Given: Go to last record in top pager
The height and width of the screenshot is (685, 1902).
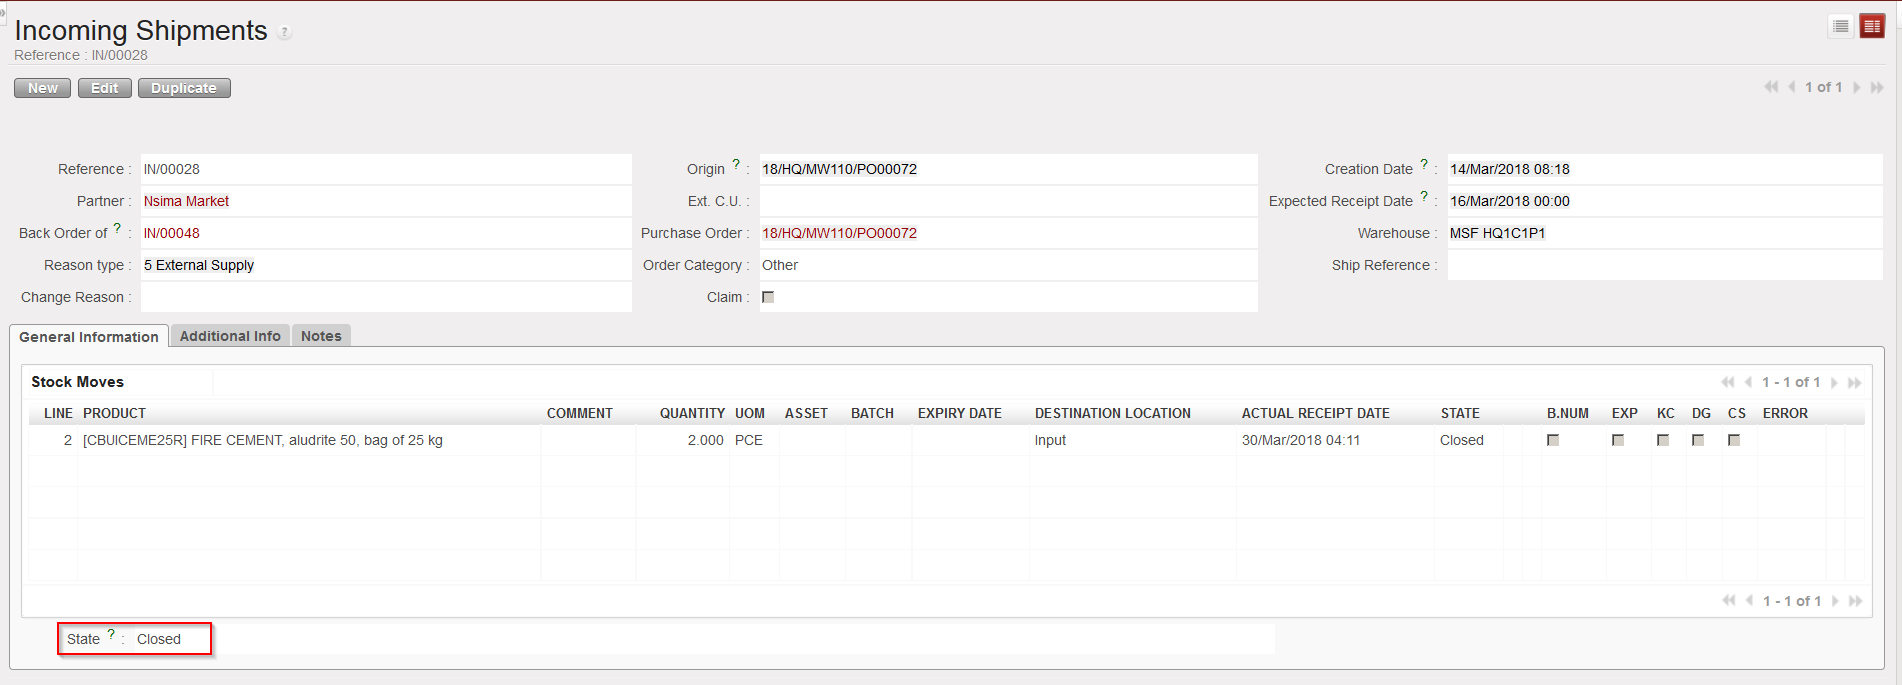Looking at the screenshot, I should [1877, 88].
